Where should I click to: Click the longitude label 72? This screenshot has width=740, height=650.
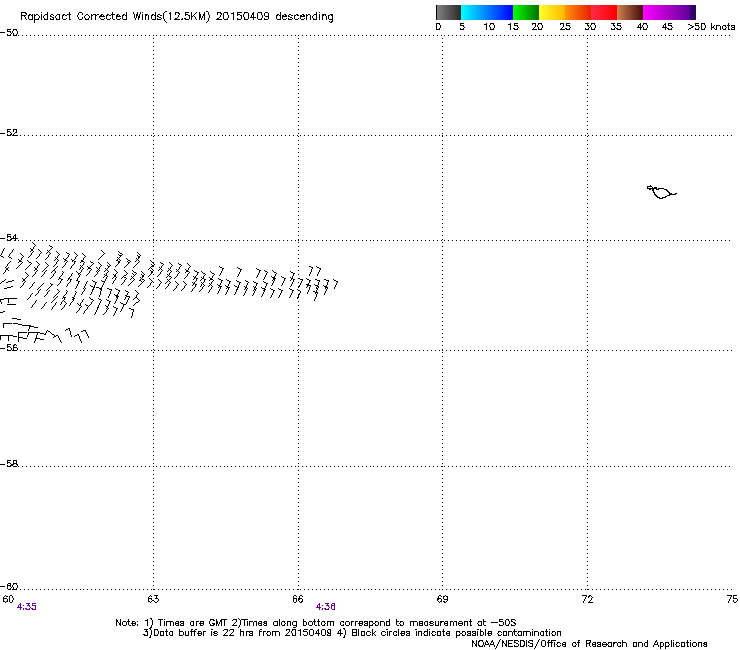tap(587, 599)
